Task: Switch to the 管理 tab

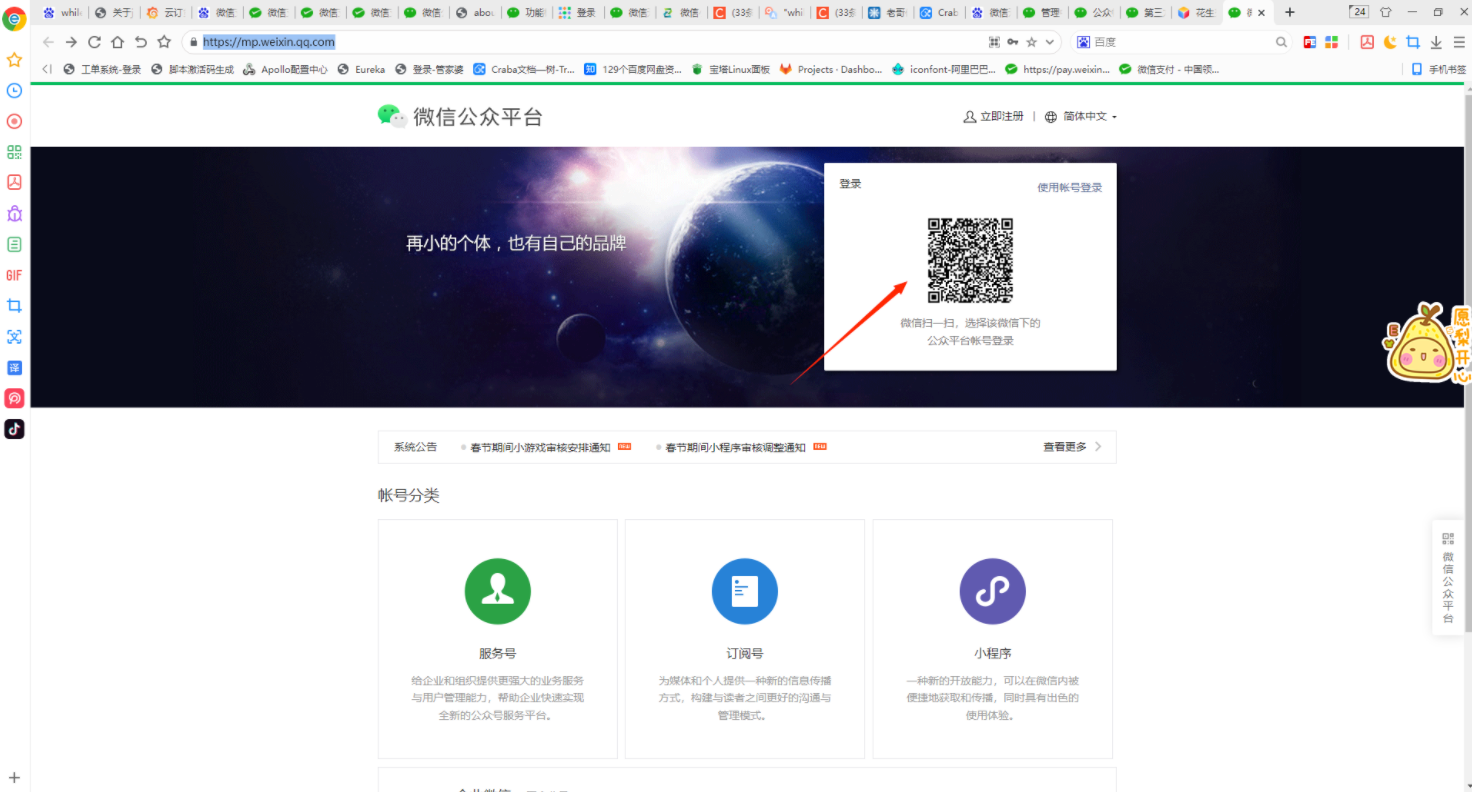Action: [1041, 12]
